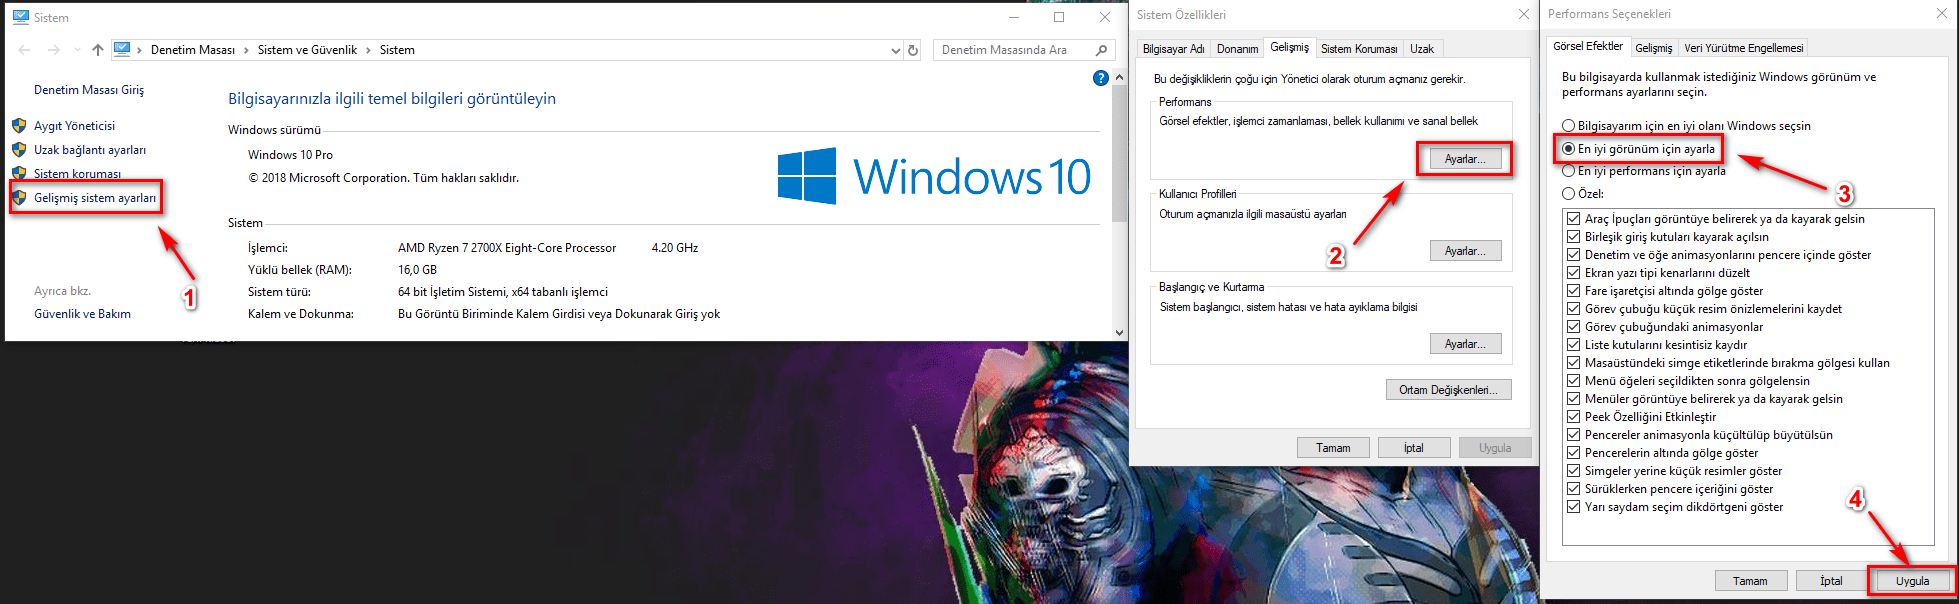Select the Gelişmiş tab in Sistem Özellikleri
The image size is (1959, 604).
click(1289, 47)
